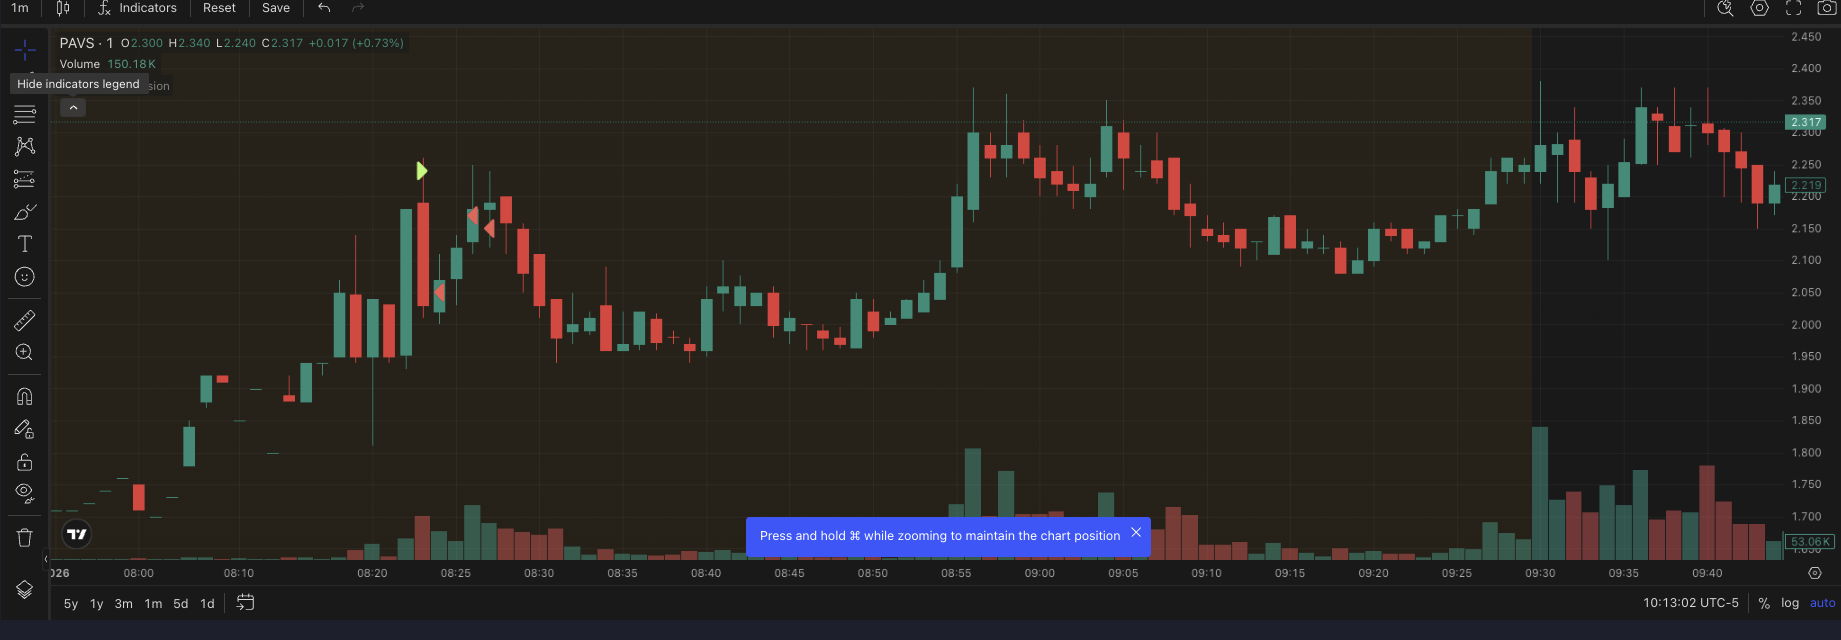The height and width of the screenshot is (640, 1841).
Task: Select the 5d date range
Action: click(180, 604)
